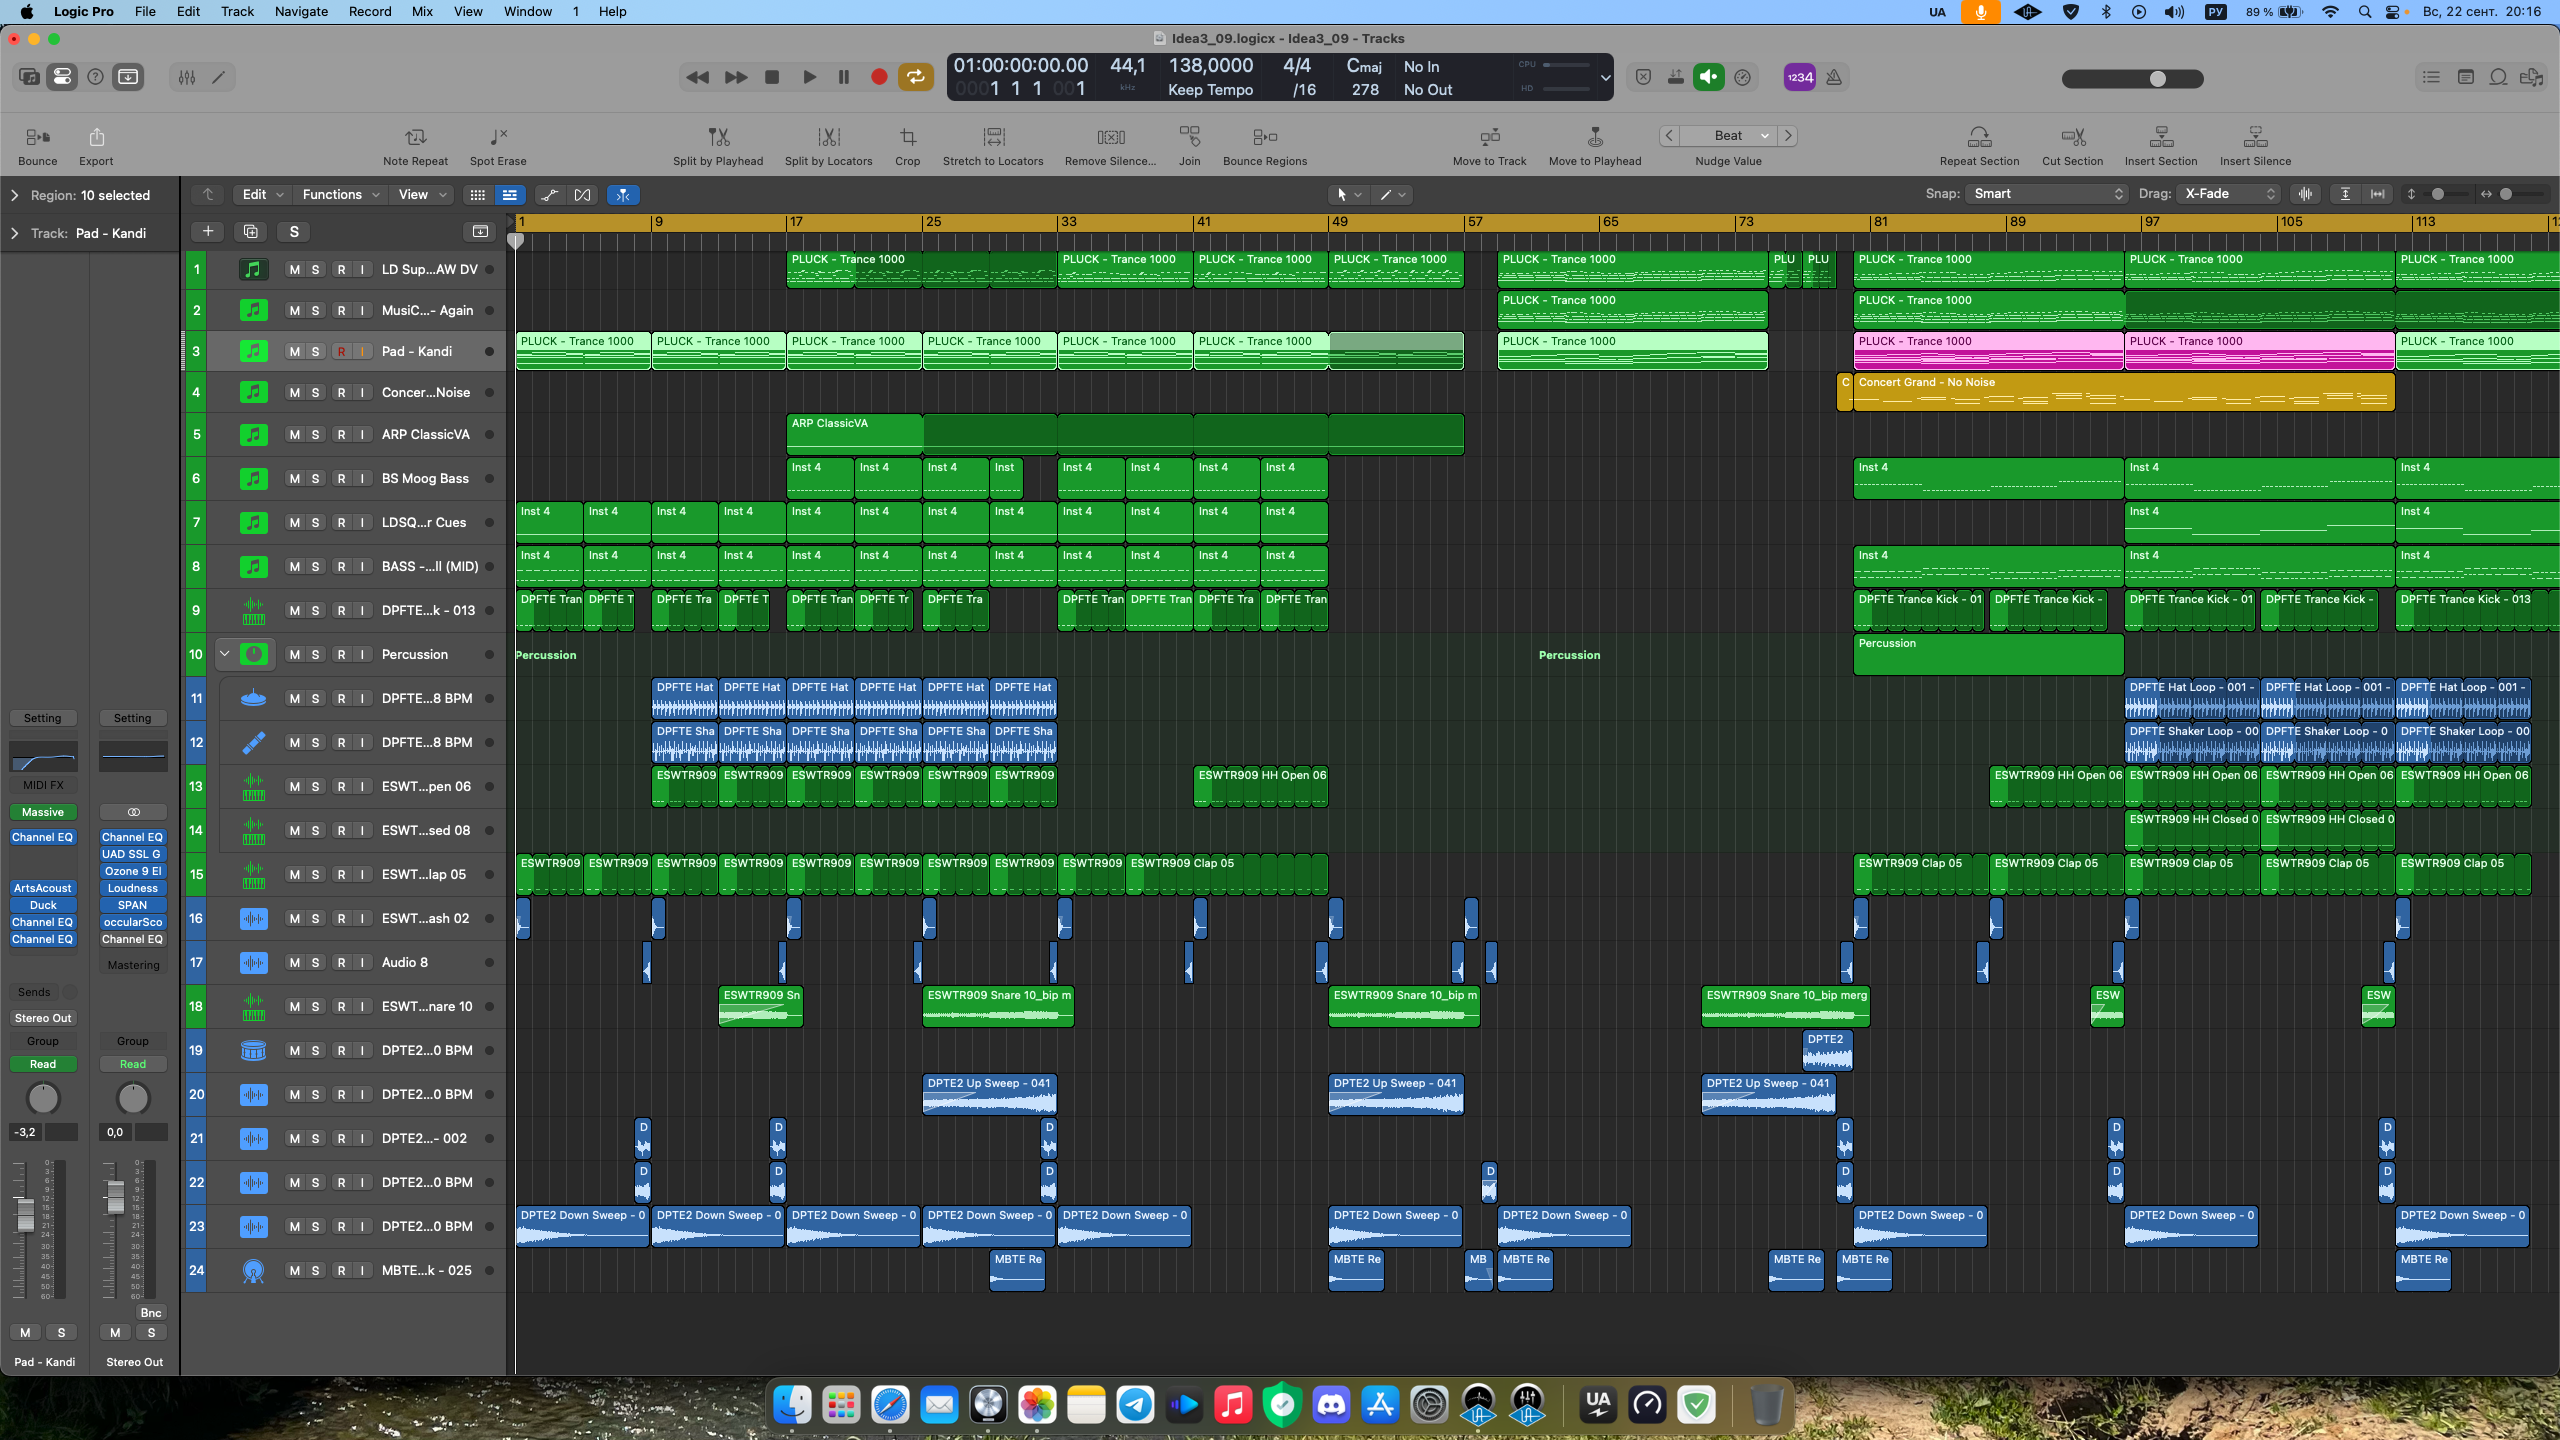Screen dimensions: 2560x1440
Task: Click the Cut Section icon
Action: pos(2072,137)
